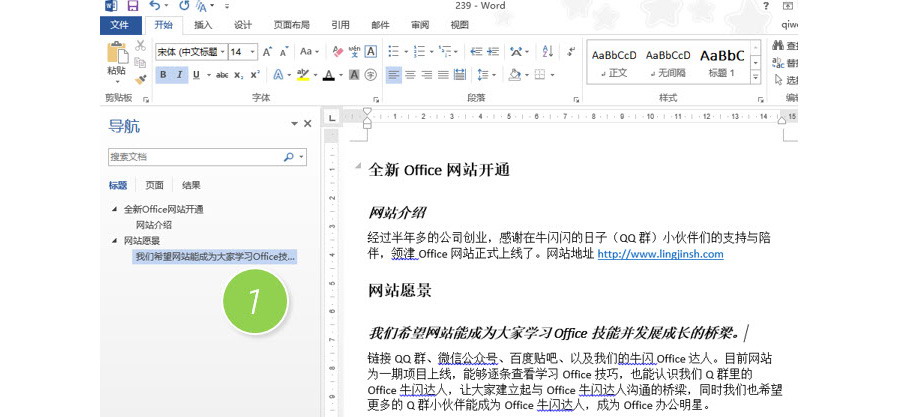Apply the 正文 style
Screen dimensions: 900x417
[614, 63]
